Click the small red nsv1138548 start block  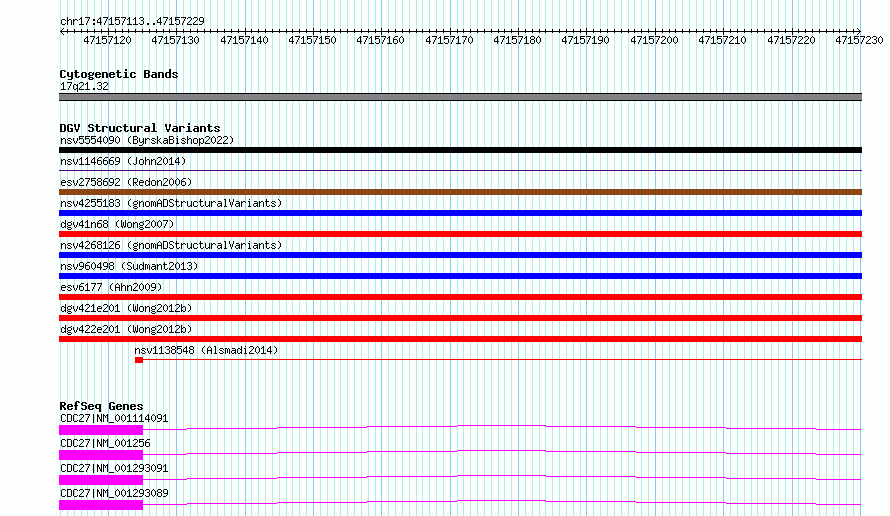coord(138,360)
